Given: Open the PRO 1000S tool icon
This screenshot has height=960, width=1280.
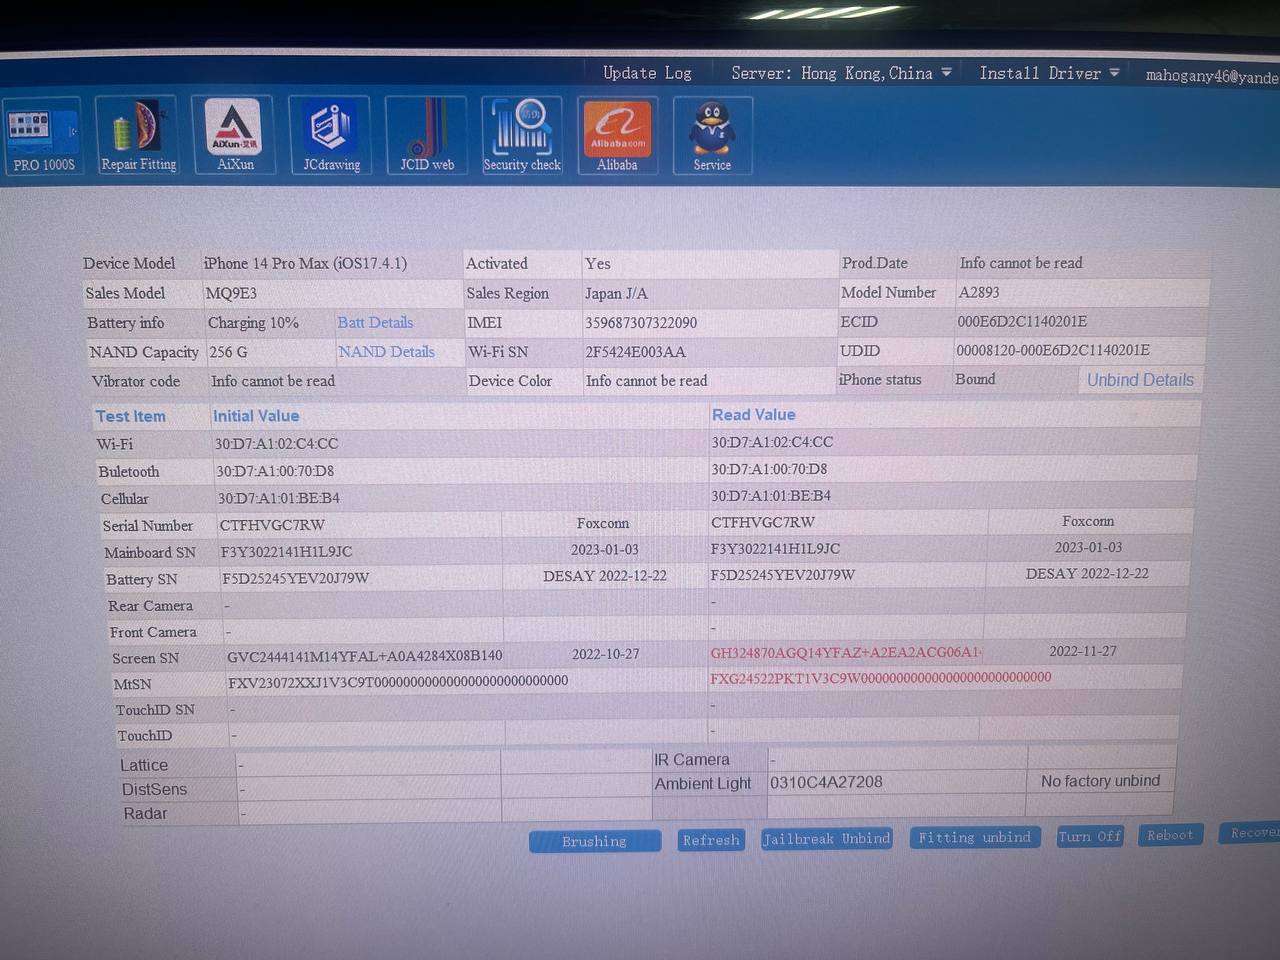Looking at the screenshot, I should (42, 136).
